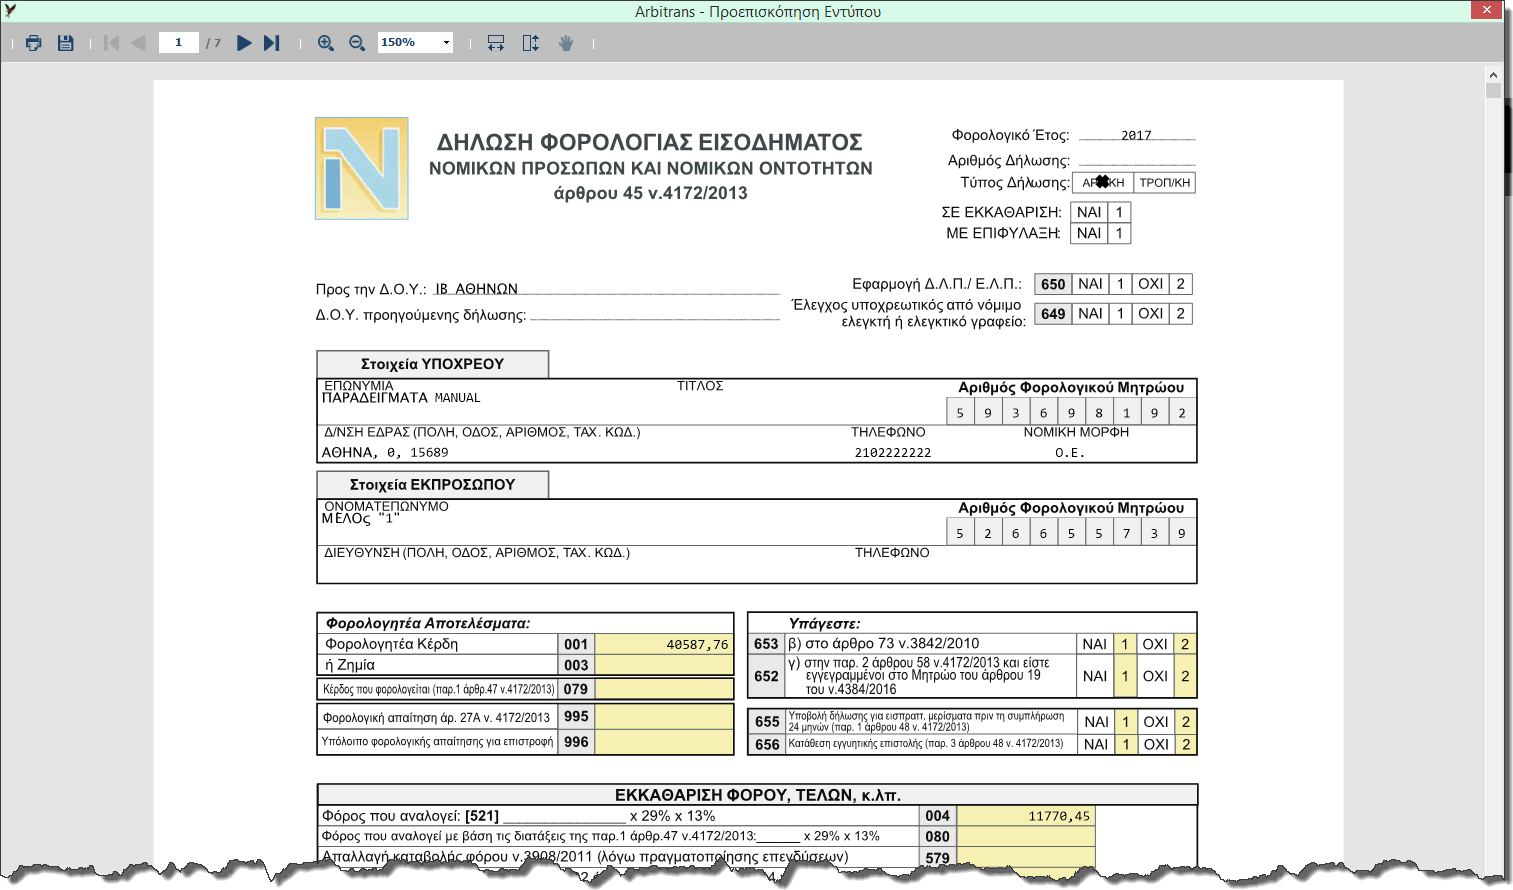This screenshot has height=890, width=1513.
Task: Close the print preview window
Action: (1486, 10)
